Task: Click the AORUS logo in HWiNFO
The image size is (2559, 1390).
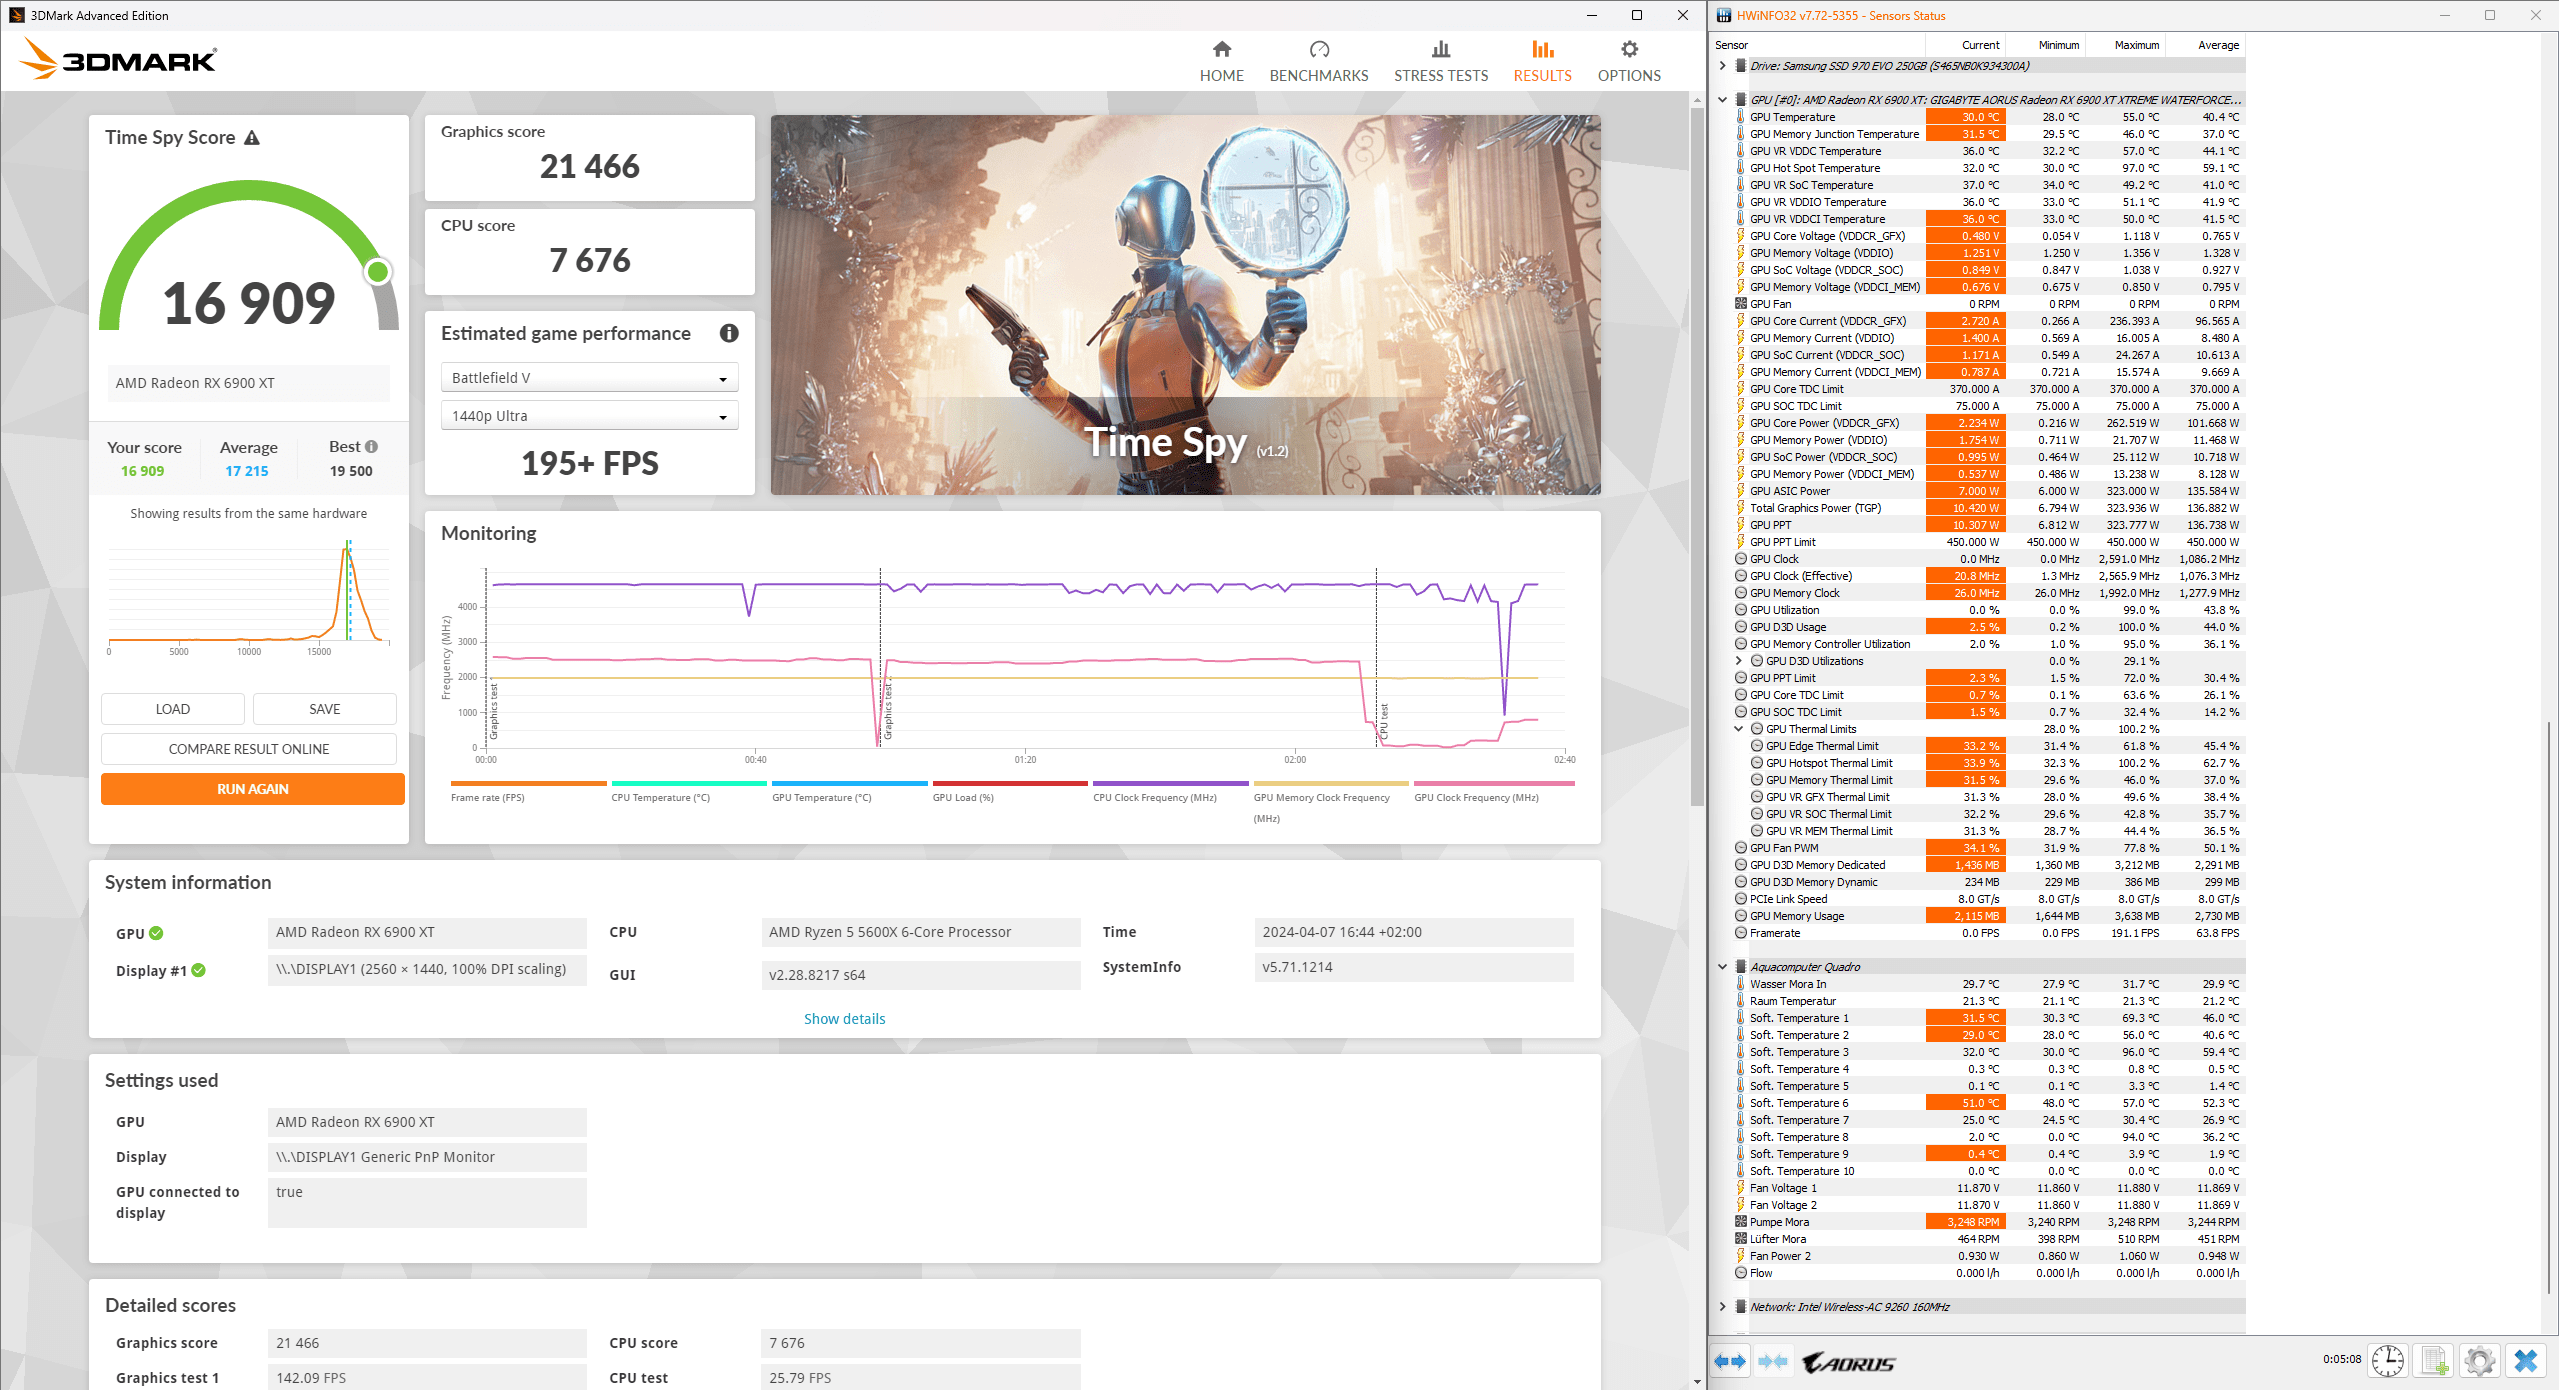Action: [x=1849, y=1362]
